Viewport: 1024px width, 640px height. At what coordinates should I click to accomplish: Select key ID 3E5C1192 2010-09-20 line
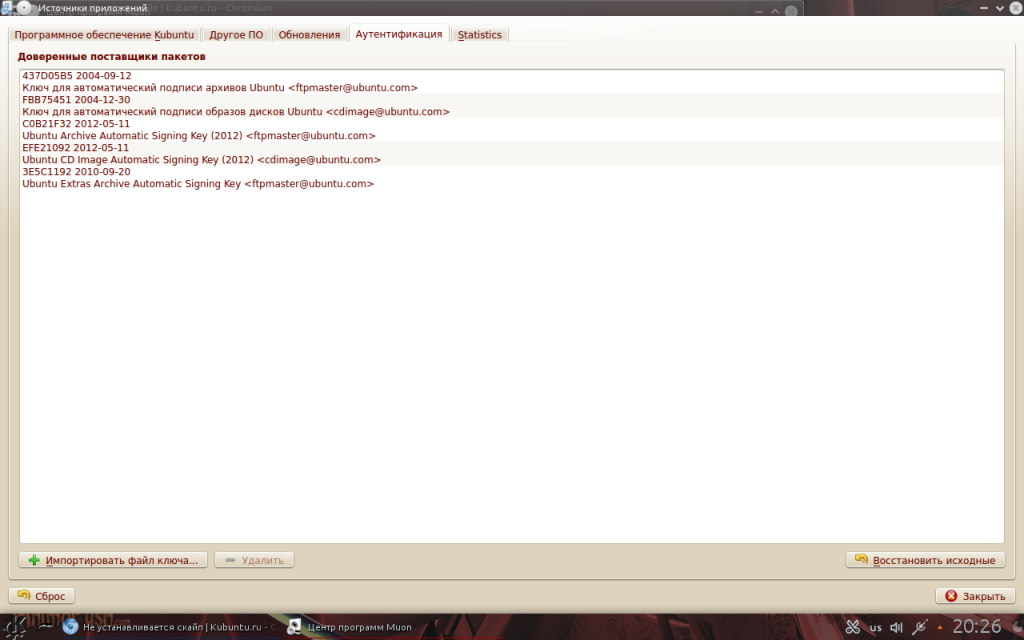click(76, 172)
